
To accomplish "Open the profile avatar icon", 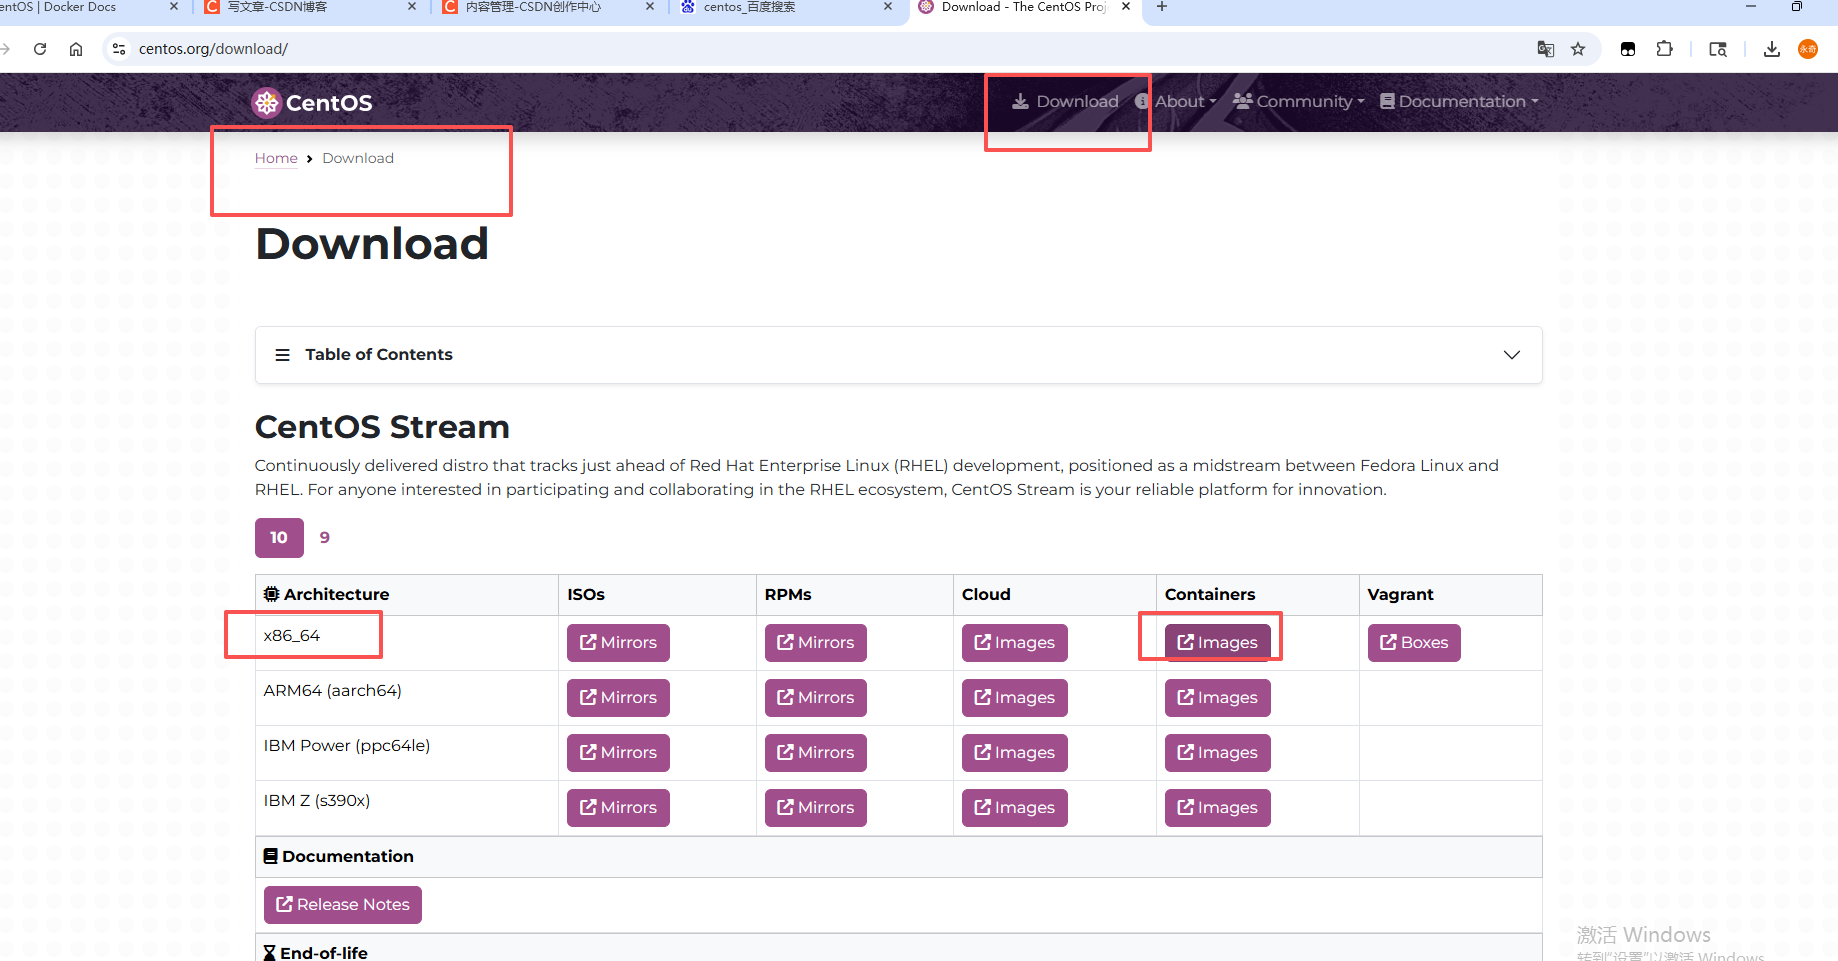I will (x=1808, y=49).
